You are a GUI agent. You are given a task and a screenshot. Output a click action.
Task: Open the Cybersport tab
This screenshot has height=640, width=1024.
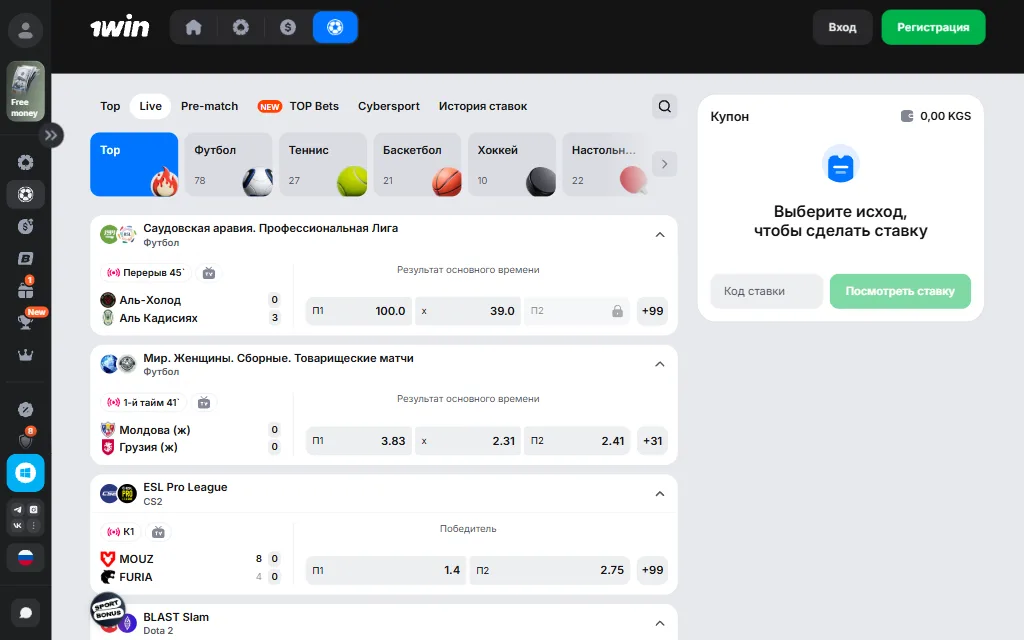tap(389, 106)
